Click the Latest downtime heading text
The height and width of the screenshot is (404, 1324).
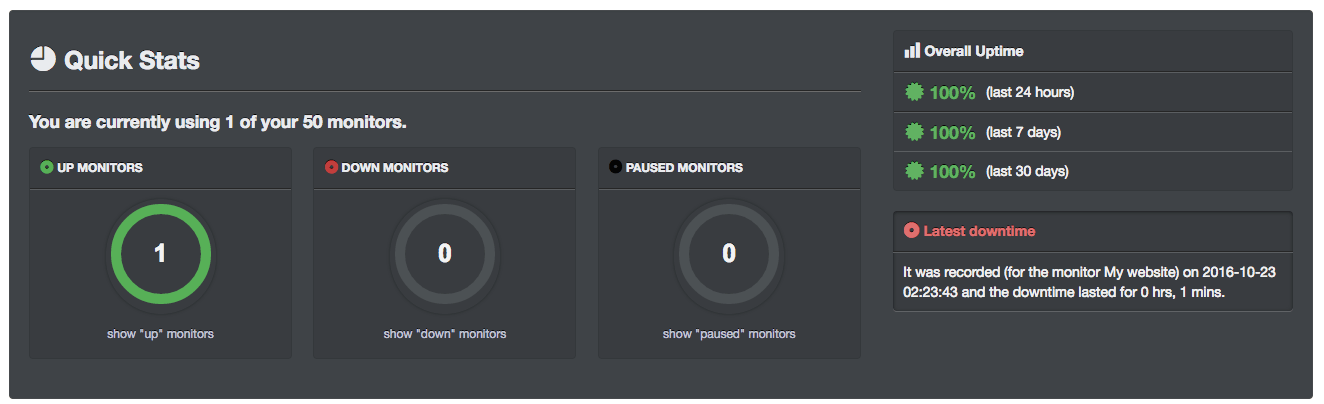coord(979,231)
